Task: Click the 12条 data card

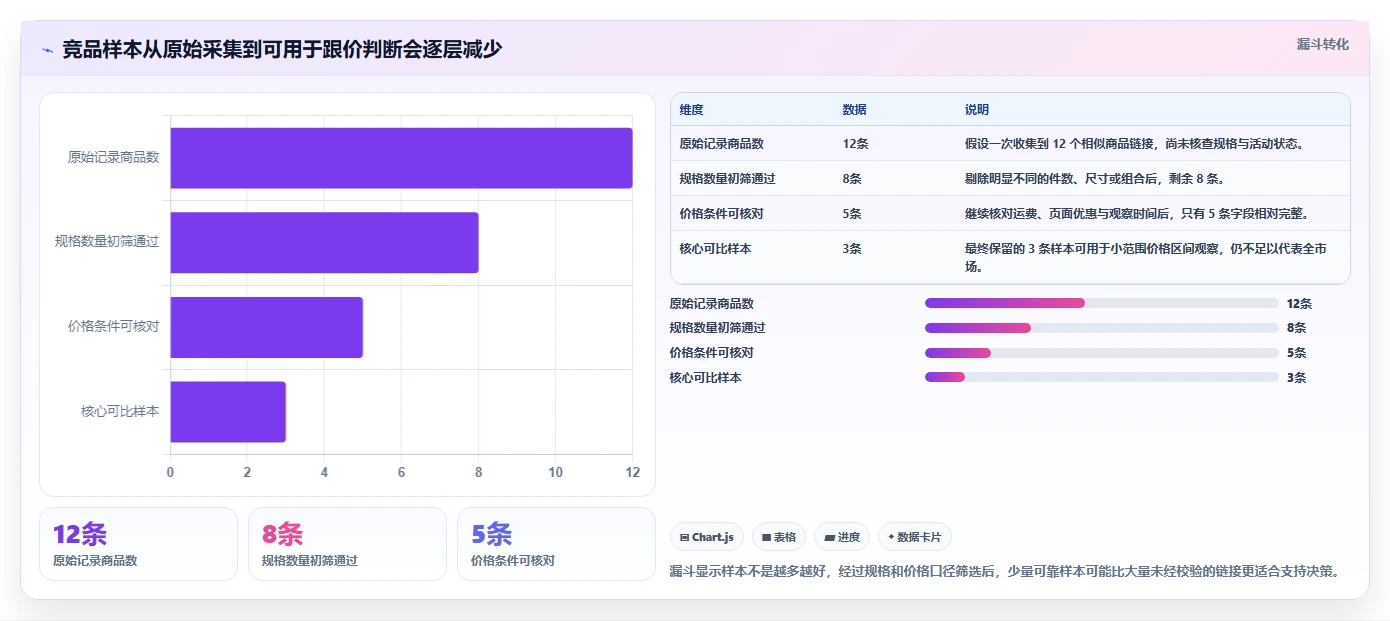Action: click(139, 544)
